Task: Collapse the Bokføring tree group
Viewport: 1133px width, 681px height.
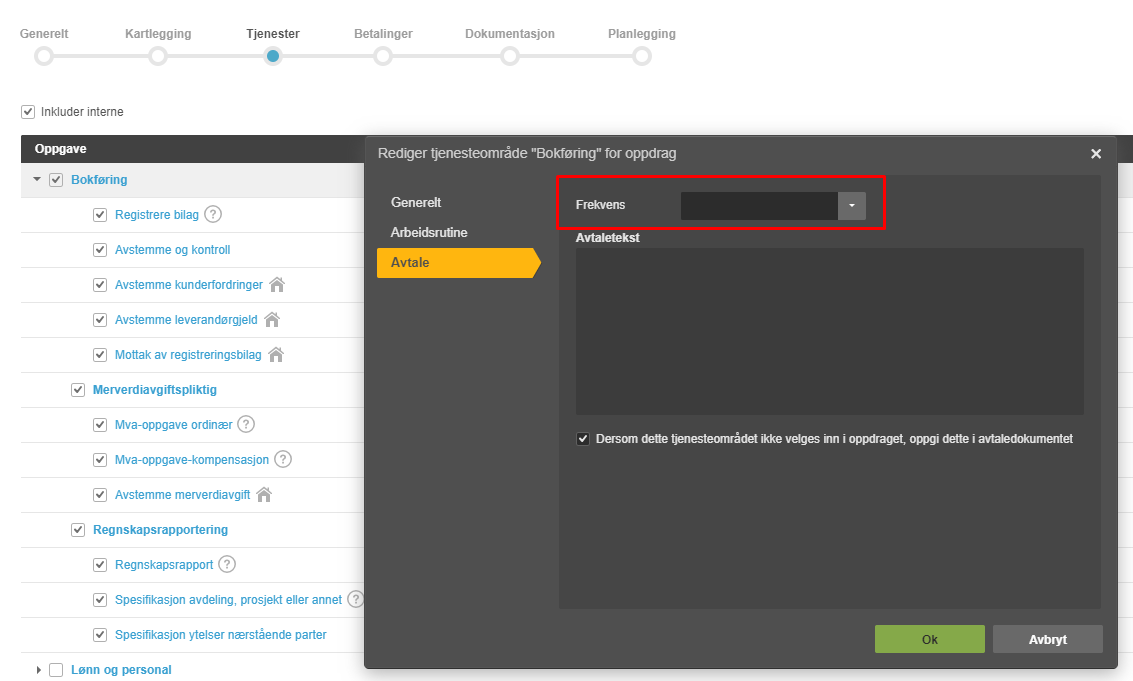Action: point(37,179)
